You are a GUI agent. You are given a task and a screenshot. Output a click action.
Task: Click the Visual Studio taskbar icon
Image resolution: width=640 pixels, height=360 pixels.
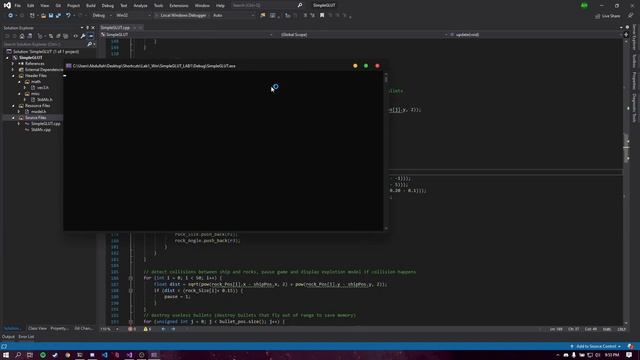(129, 355)
